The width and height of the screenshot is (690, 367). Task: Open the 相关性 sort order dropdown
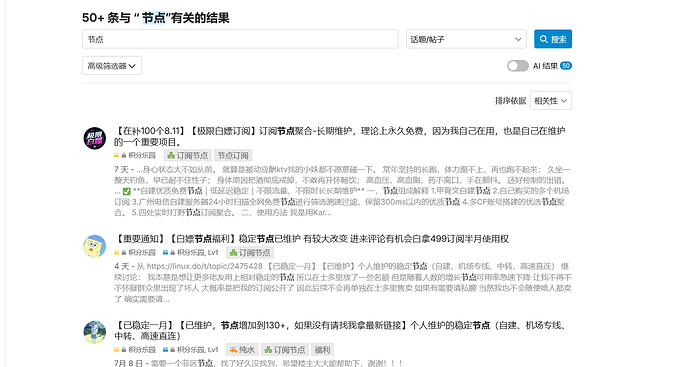point(551,101)
